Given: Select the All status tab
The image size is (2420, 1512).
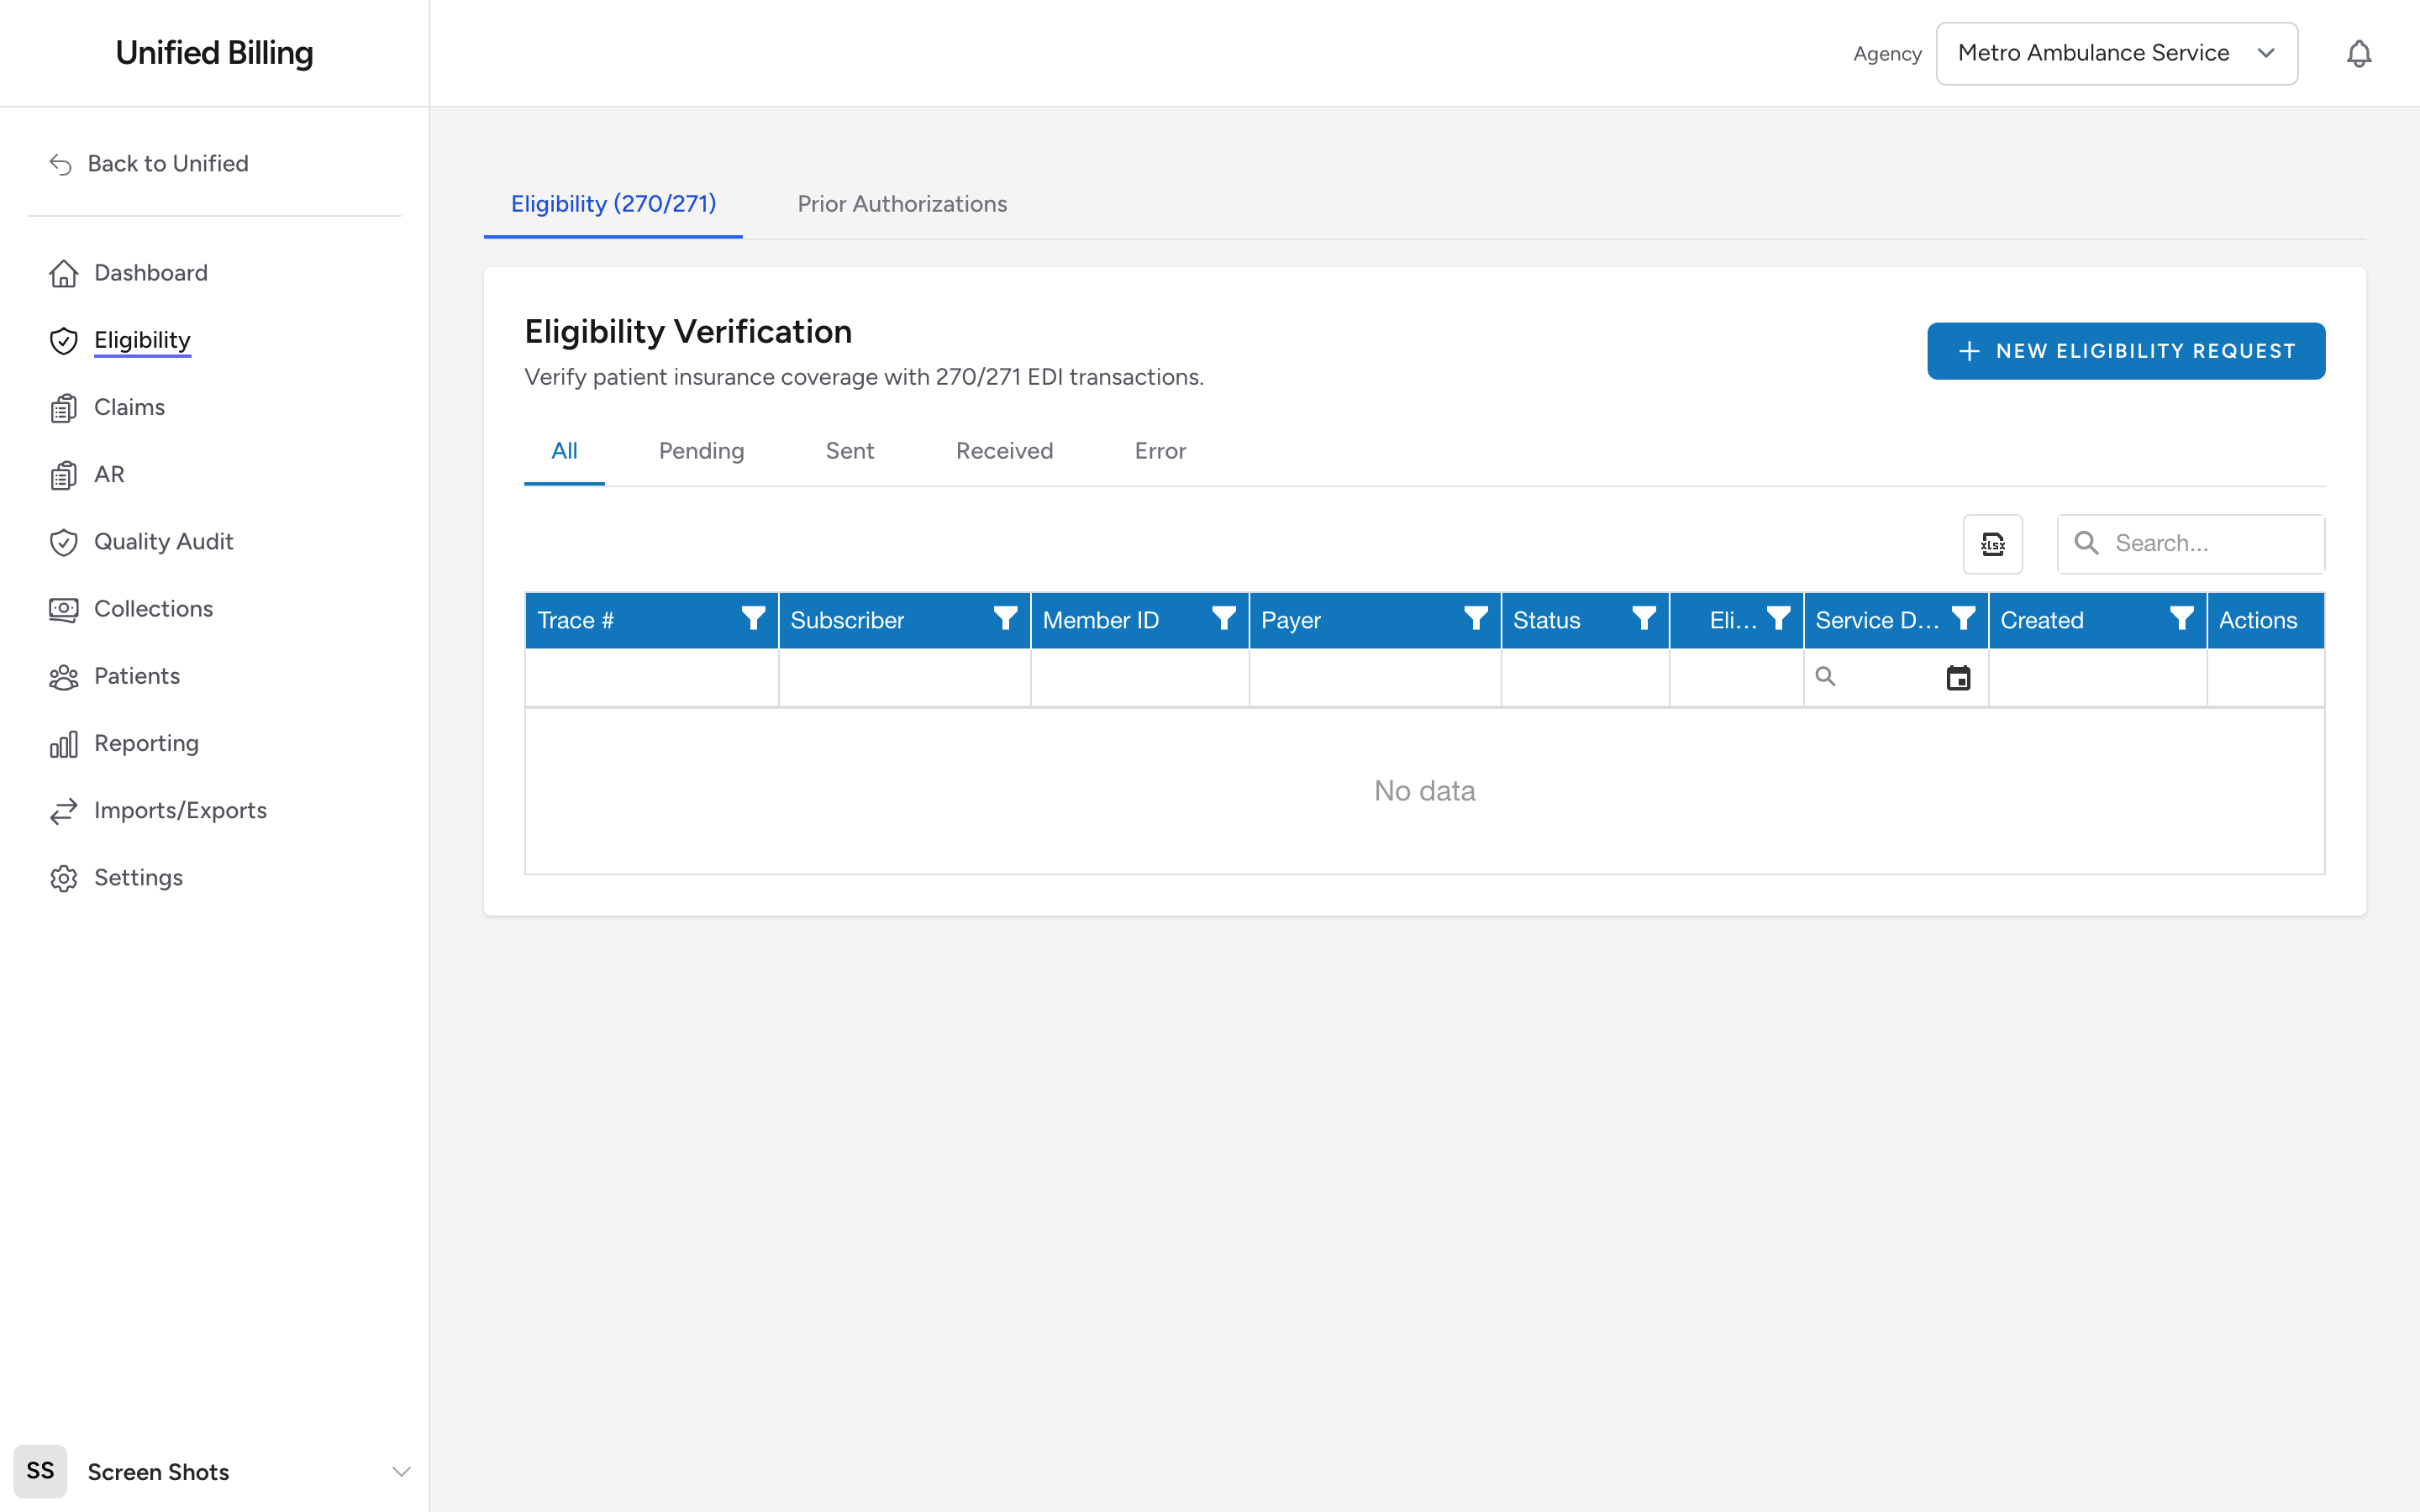Looking at the screenshot, I should point(564,451).
